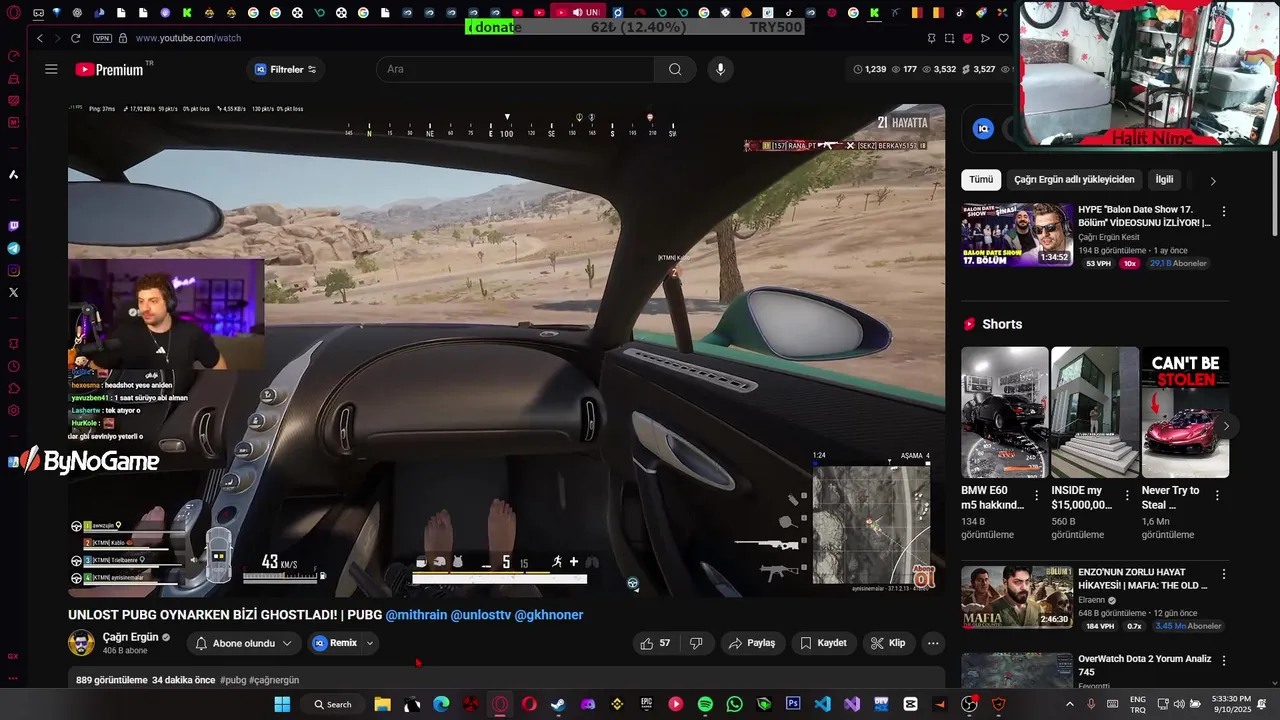Toggle VPN badge in address bar

tap(102, 38)
